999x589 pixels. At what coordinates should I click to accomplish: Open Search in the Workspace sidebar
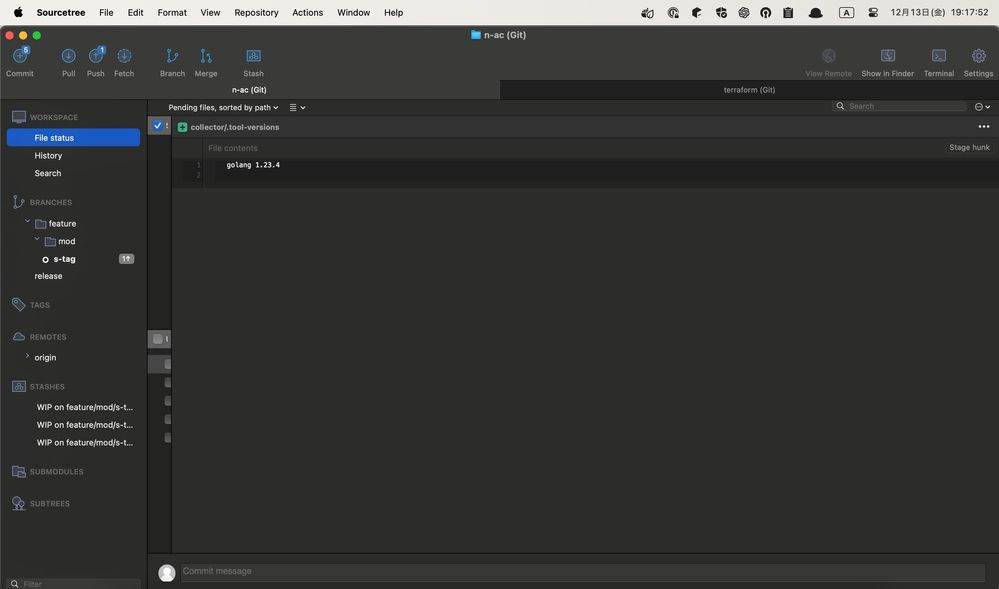coord(48,173)
